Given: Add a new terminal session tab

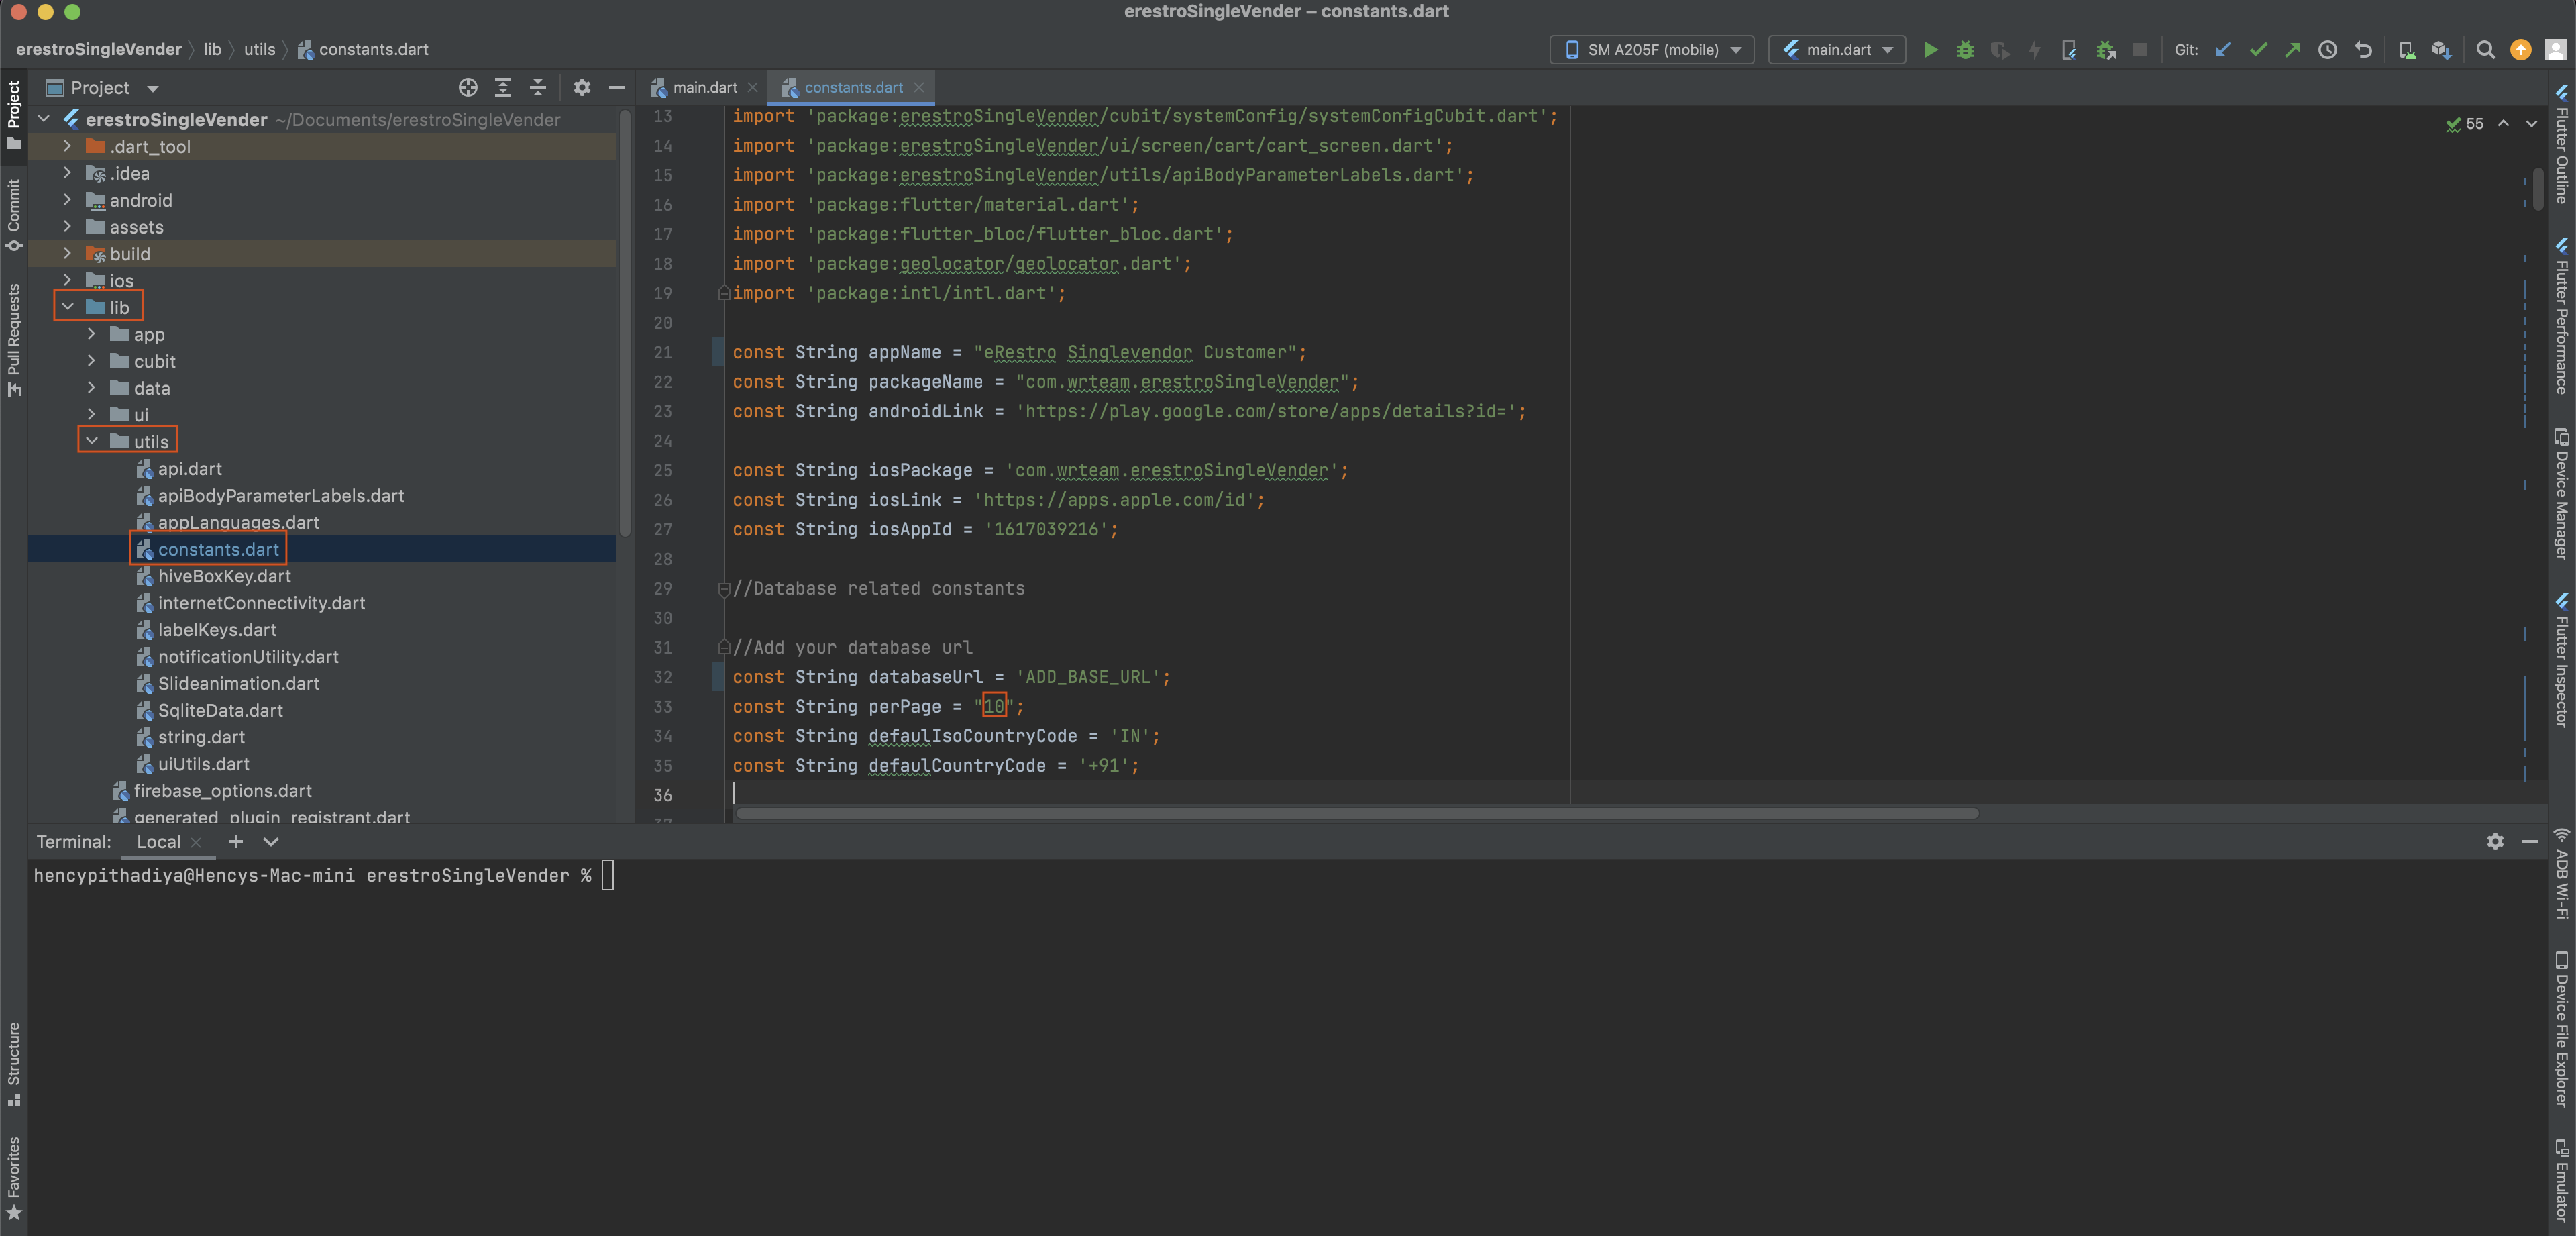Looking at the screenshot, I should click(236, 842).
